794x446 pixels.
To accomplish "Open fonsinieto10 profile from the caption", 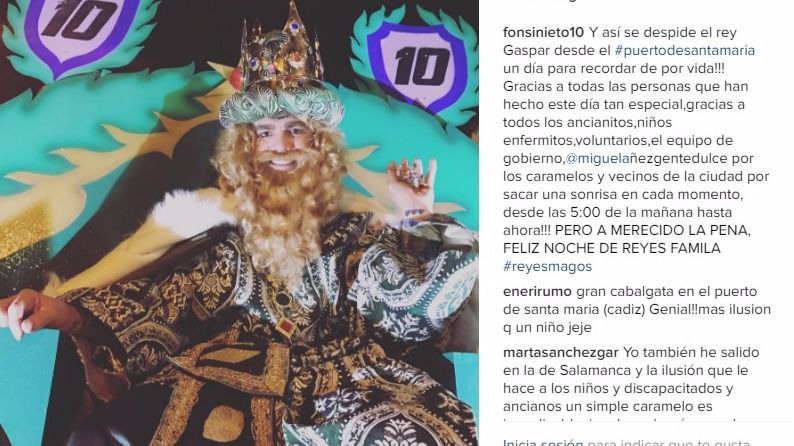I will pos(543,32).
